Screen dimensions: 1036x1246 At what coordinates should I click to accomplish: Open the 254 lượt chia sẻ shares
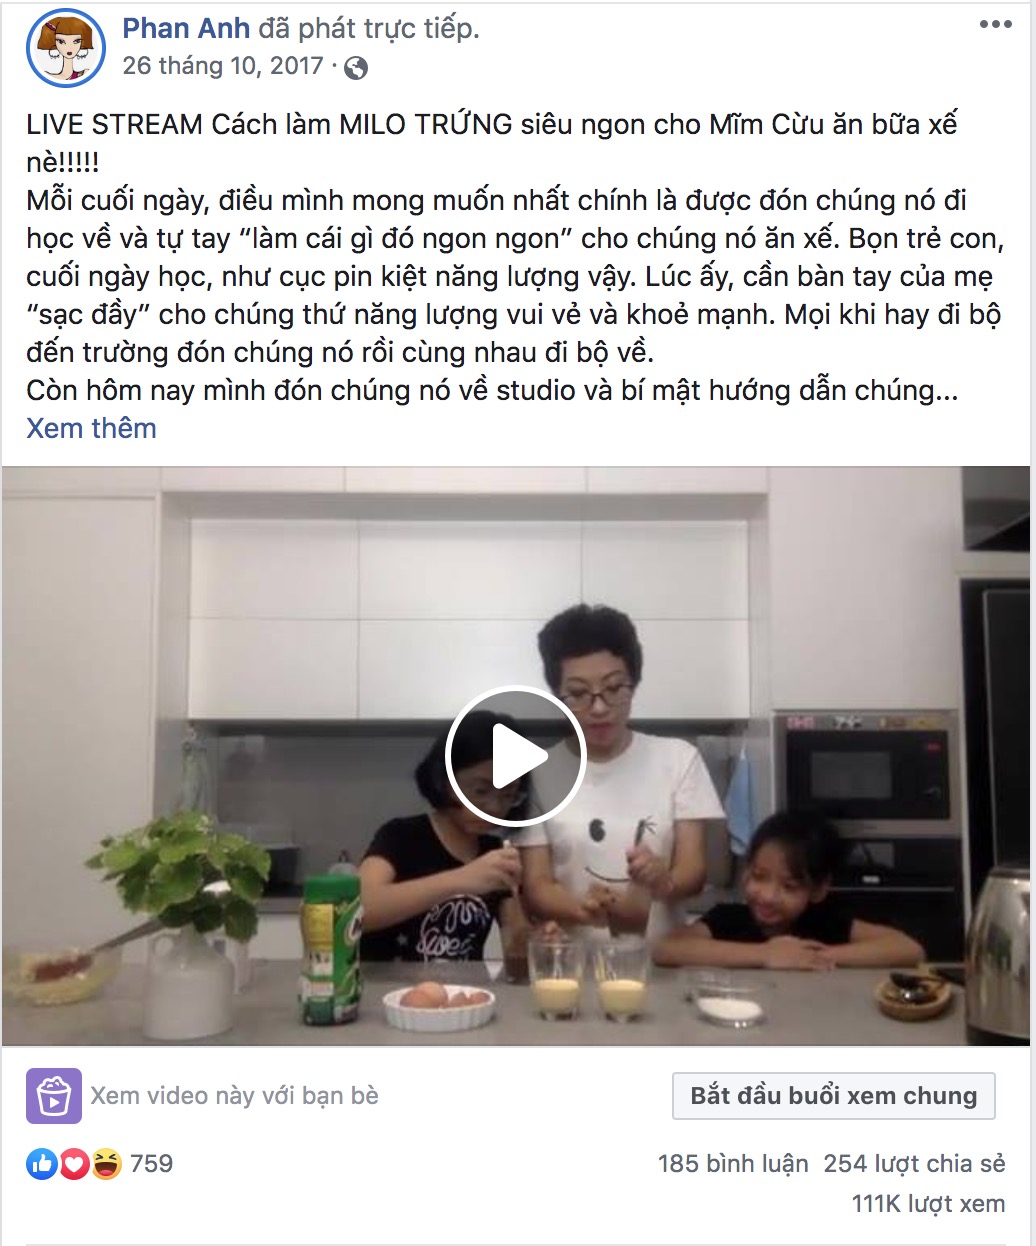coord(914,1164)
